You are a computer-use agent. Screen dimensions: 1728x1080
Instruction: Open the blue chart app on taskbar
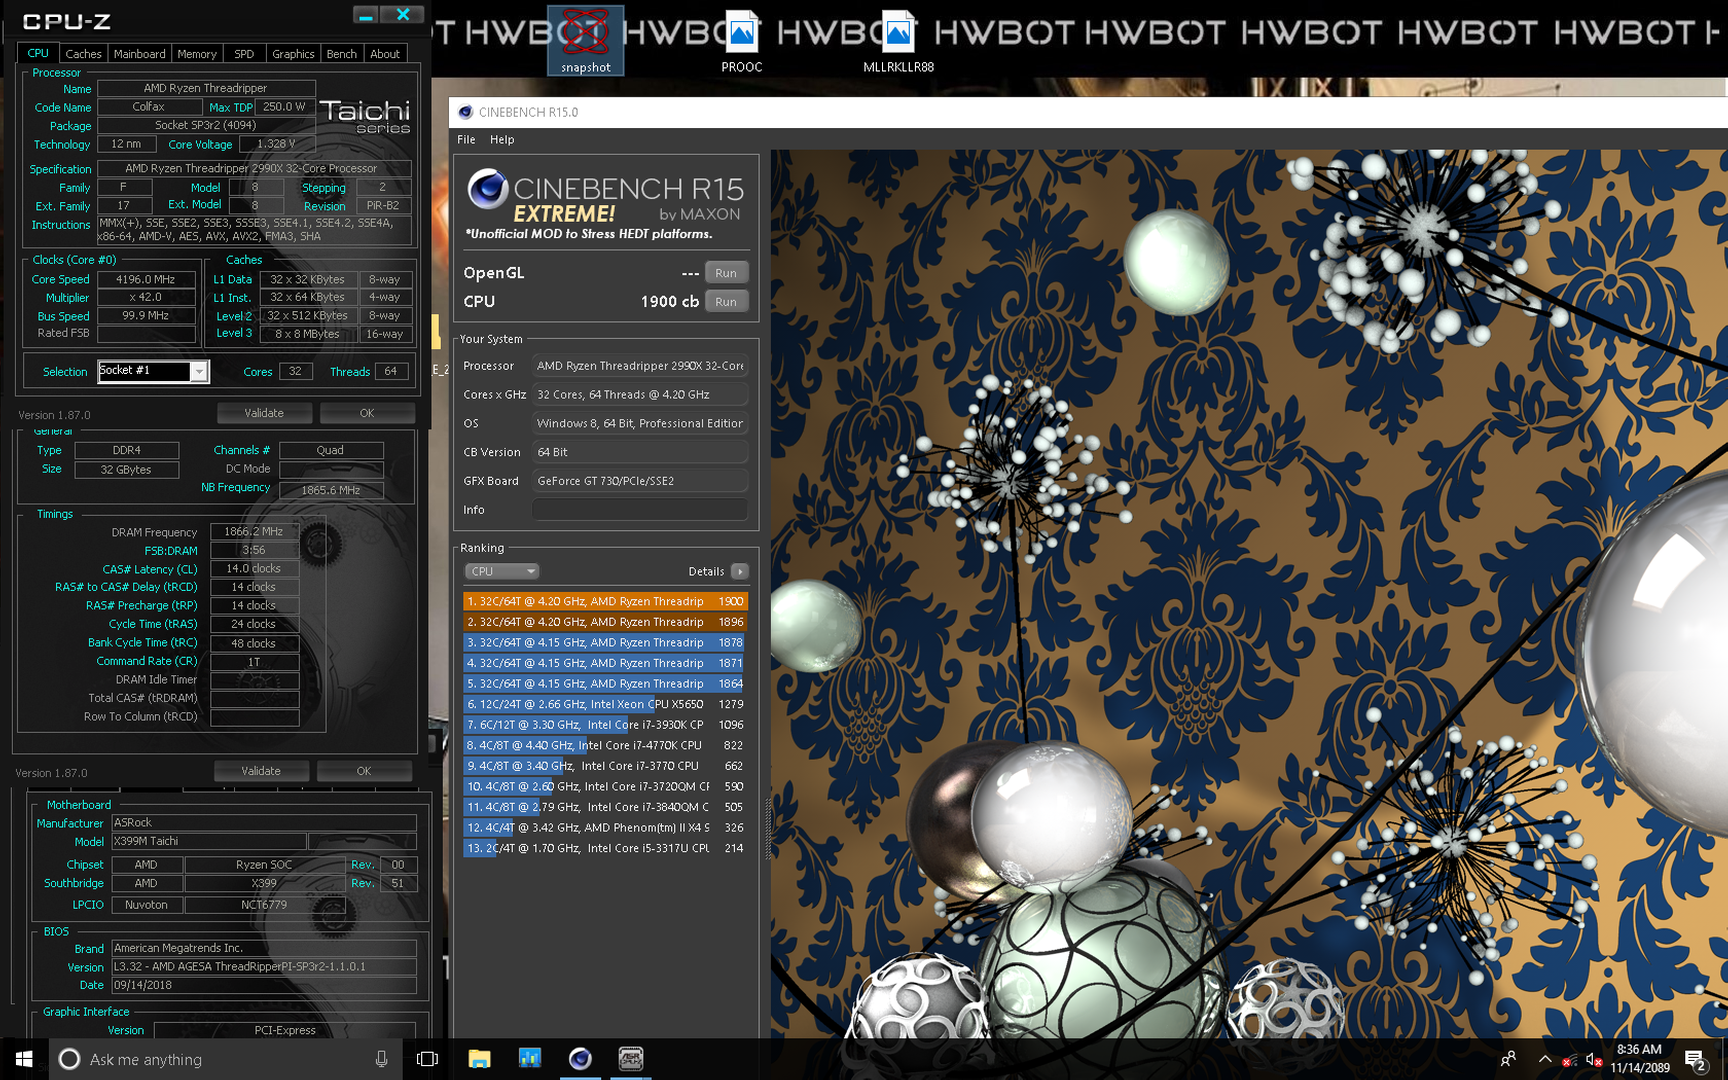(x=529, y=1059)
